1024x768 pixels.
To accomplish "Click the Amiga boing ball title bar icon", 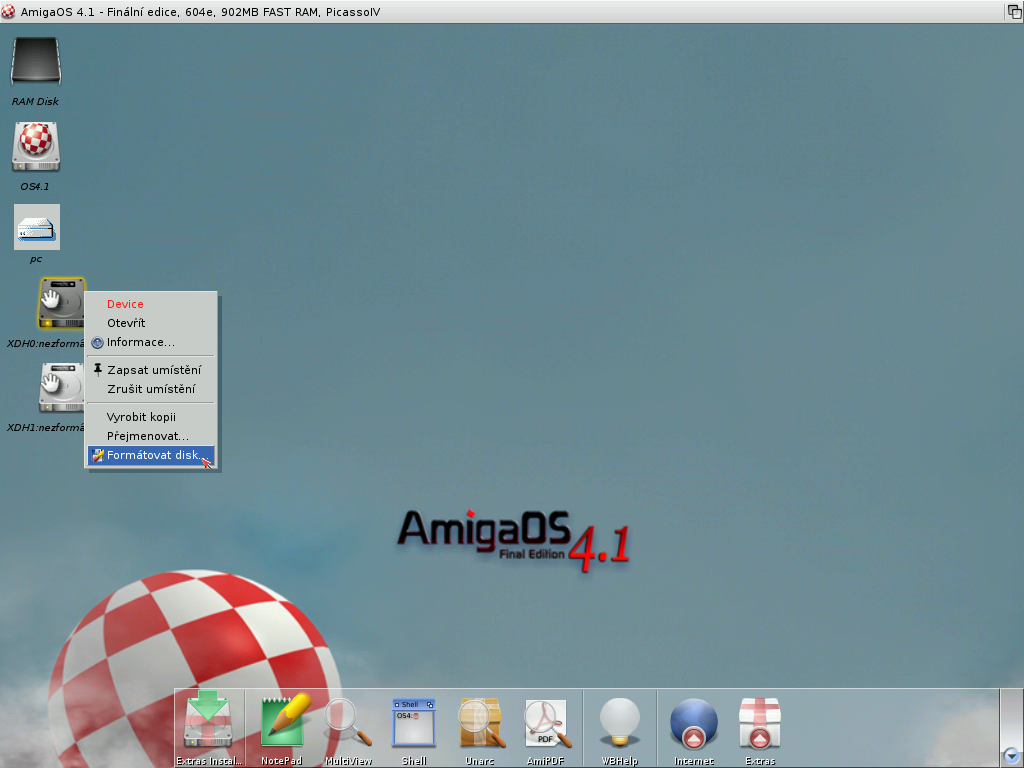I will (8, 12).
